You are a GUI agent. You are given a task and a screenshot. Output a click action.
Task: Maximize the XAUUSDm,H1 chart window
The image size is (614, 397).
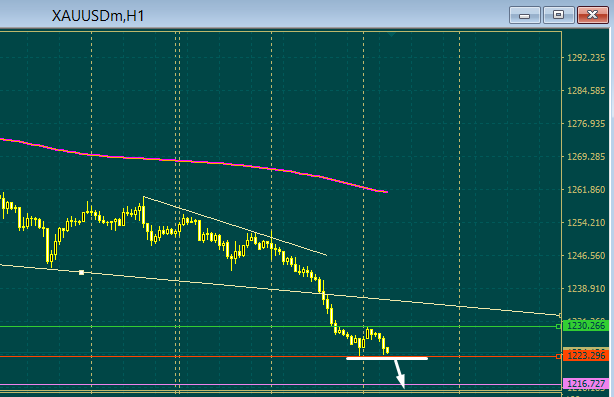[x=558, y=15]
